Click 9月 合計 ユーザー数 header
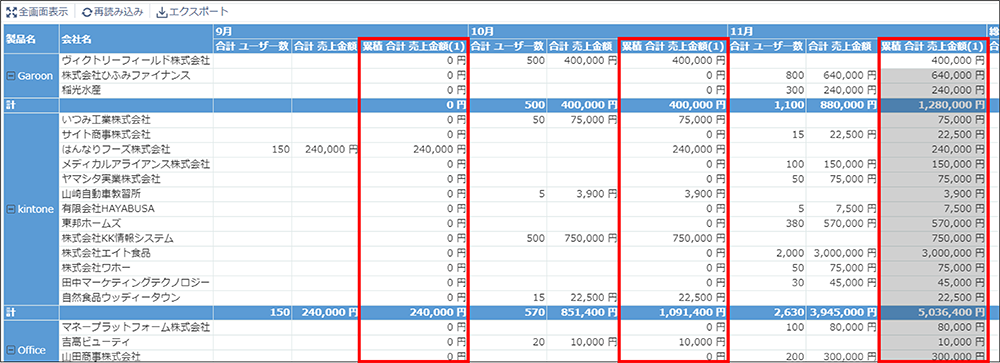Image resolution: width=1000 pixels, height=363 pixels. tap(253, 46)
